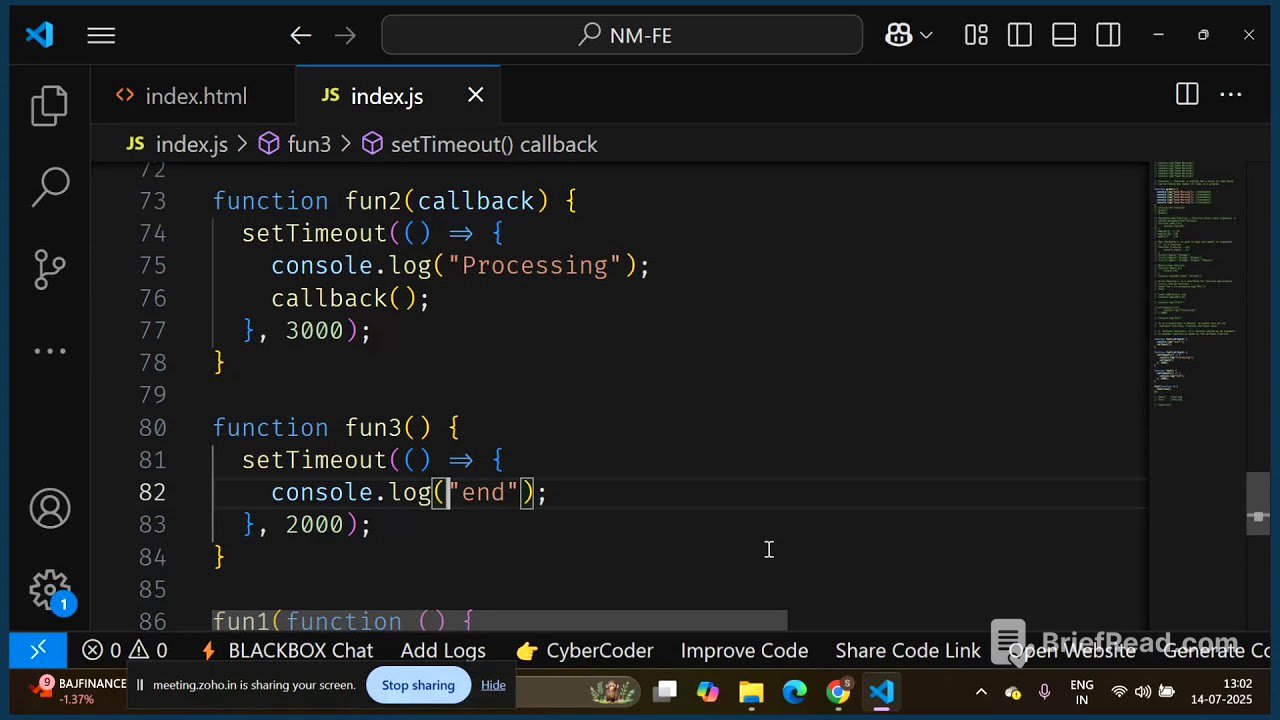This screenshot has width=1280, height=720.
Task: Open the Search view
Action: click(50, 186)
